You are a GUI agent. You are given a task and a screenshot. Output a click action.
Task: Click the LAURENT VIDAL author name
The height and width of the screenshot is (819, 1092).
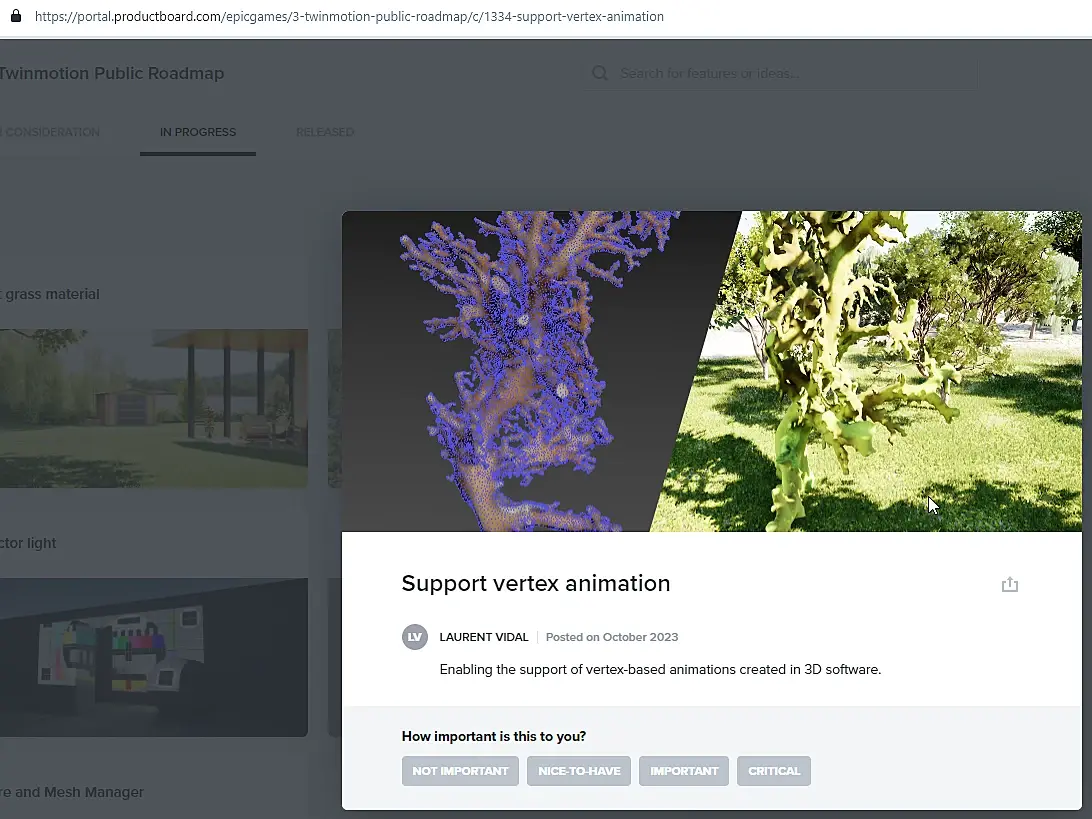click(484, 637)
